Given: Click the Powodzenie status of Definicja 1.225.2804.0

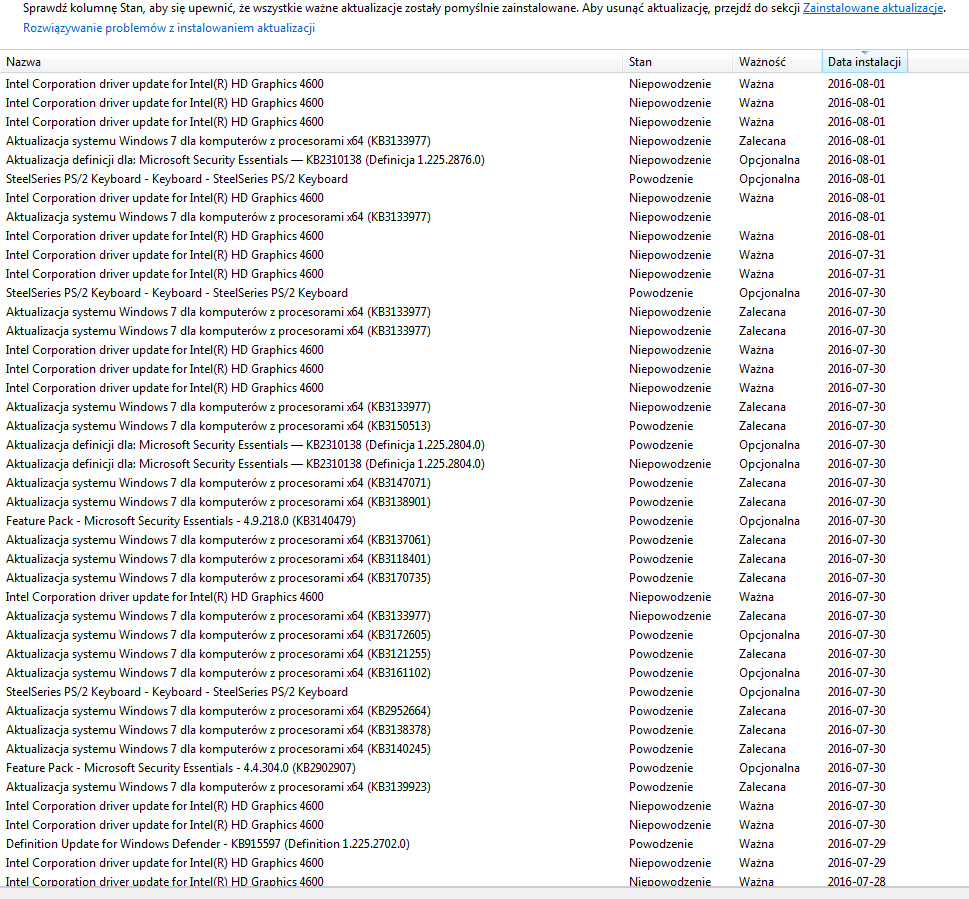Looking at the screenshot, I should pos(661,445).
